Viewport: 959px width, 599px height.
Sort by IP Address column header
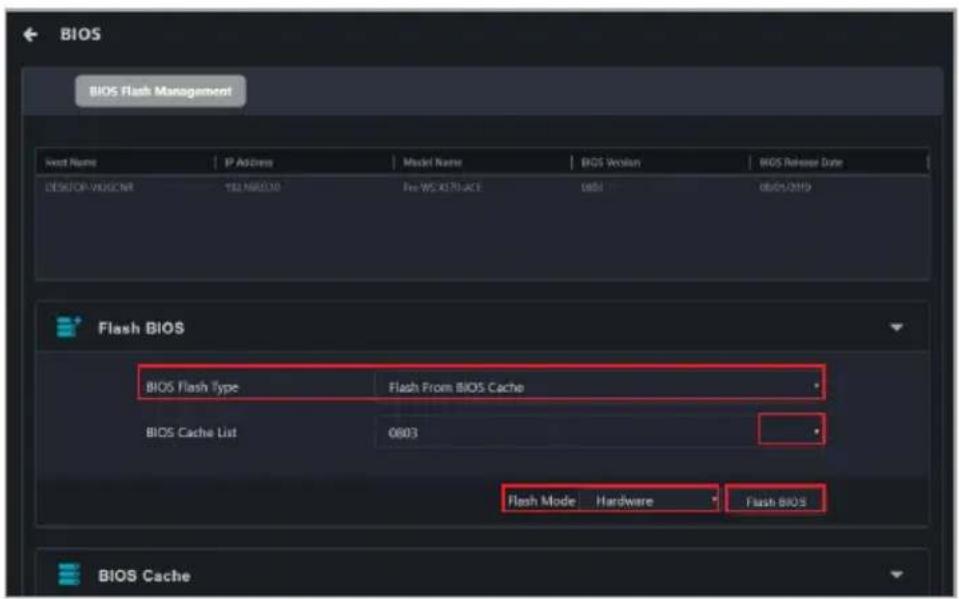coord(248,163)
